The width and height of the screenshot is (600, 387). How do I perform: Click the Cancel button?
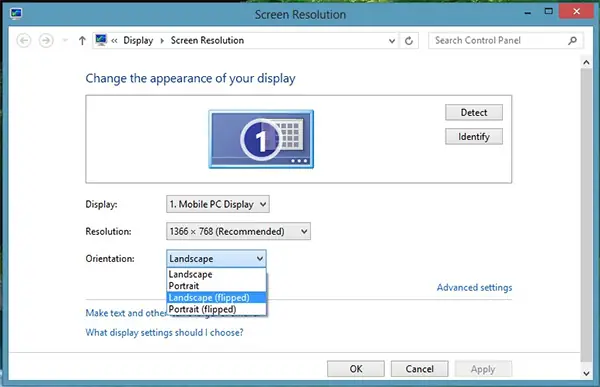click(x=419, y=369)
